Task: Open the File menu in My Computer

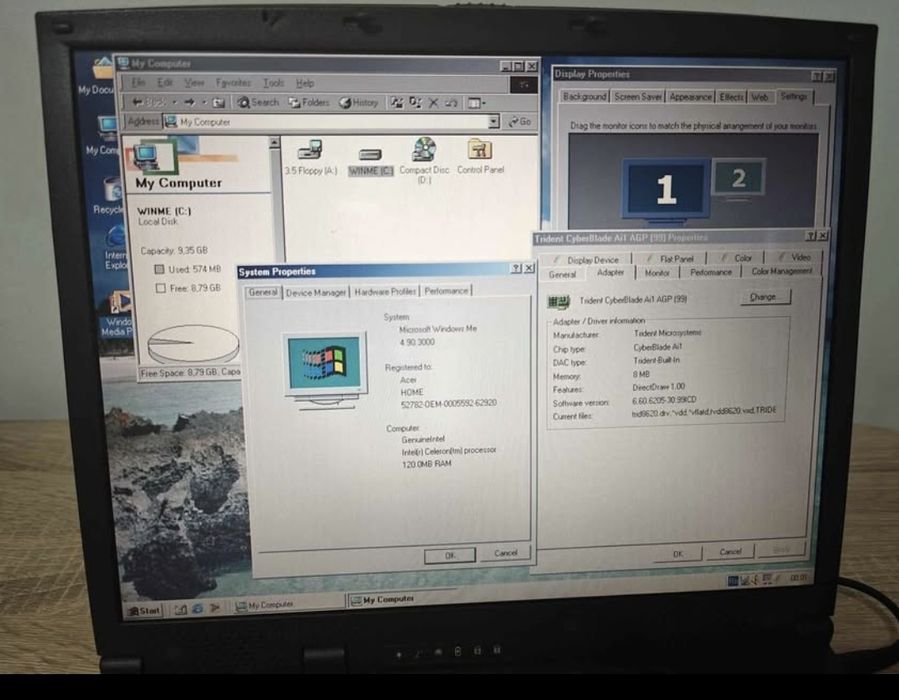Action: click(138, 83)
